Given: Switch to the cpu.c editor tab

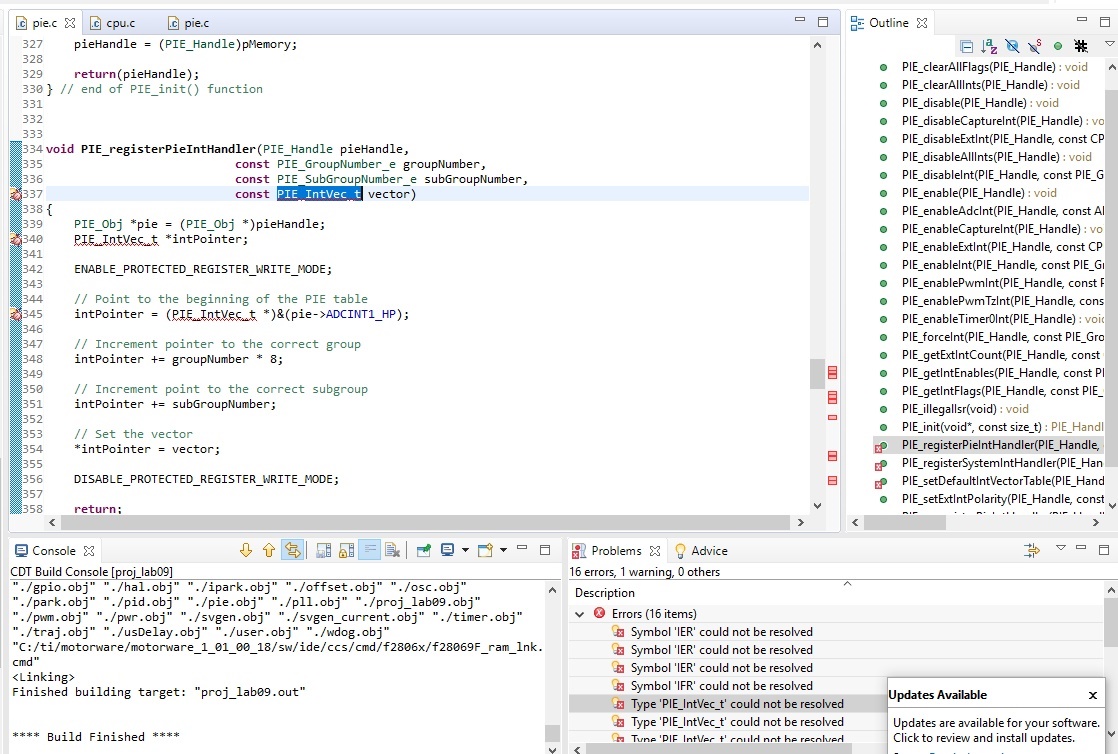Looking at the screenshot, I should 119,21.
